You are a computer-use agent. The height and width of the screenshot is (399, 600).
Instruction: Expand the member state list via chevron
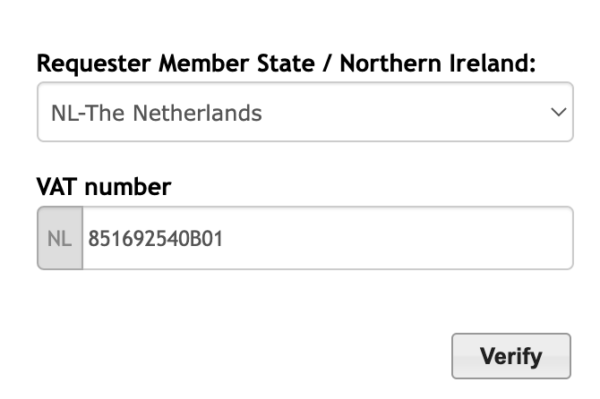click(x=558, y=112)
